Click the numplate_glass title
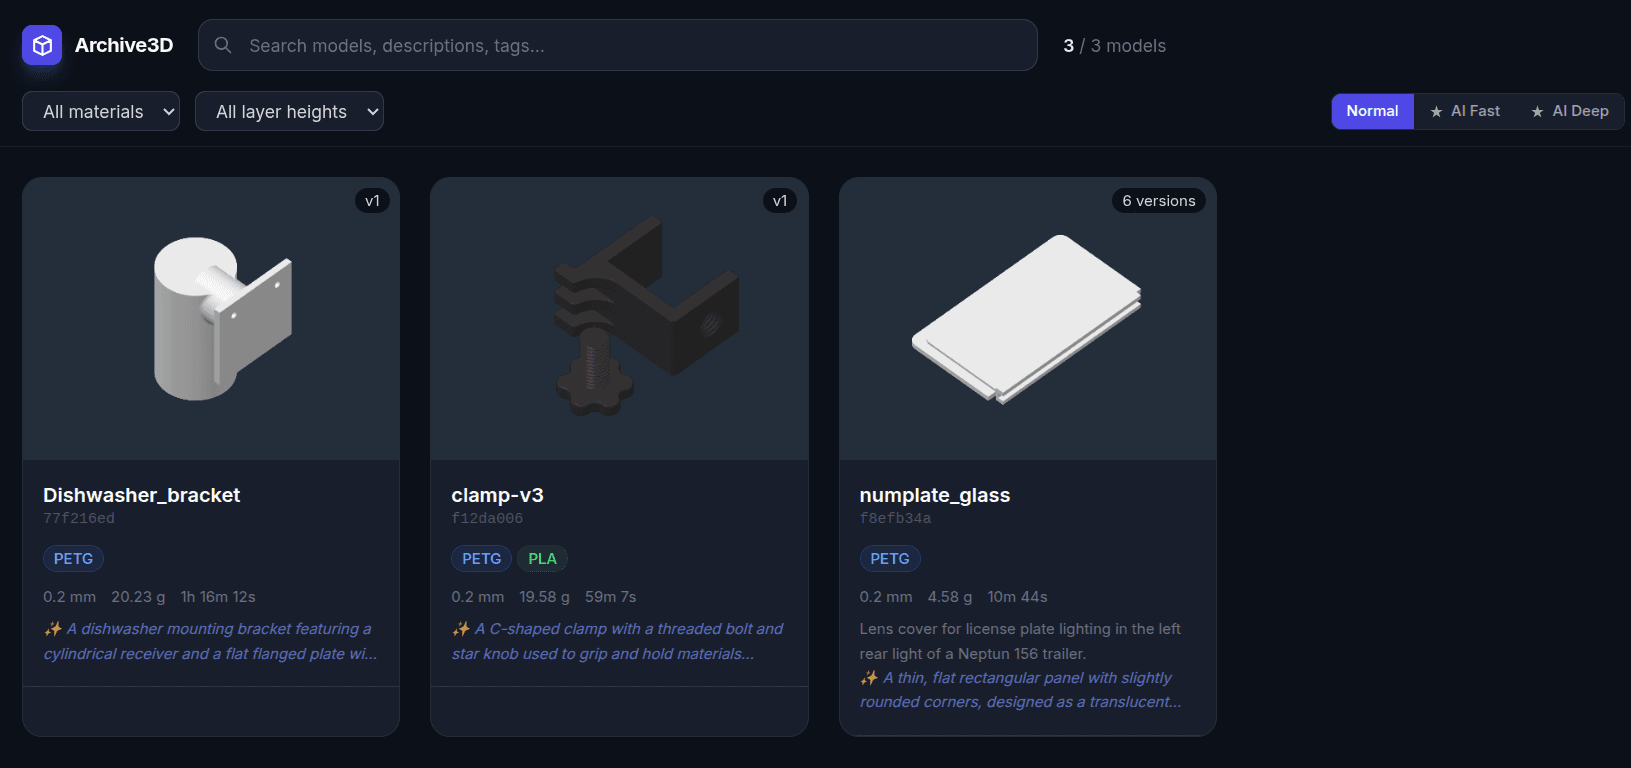This screenshot has width=1631, height=768. click(934, 495)
